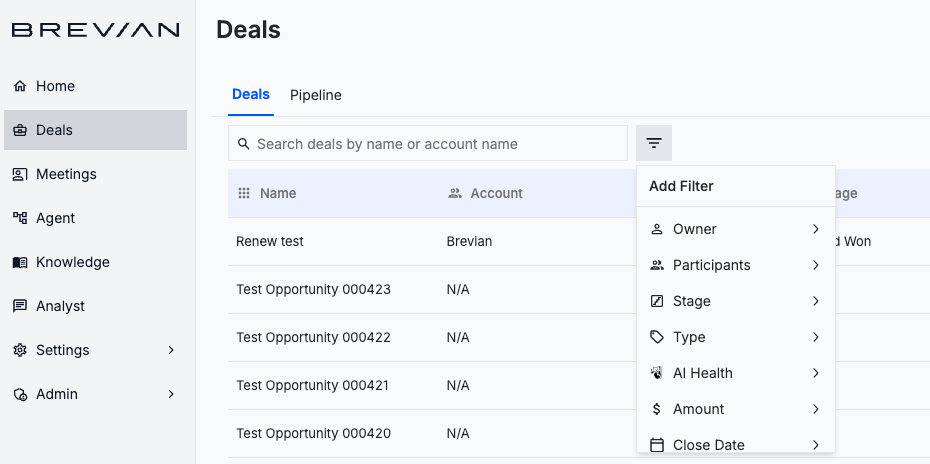The width and height of the screenshot is (930, 464).
Task: Open Test Opportunity 000423 deal
Action: pos(313,289)
